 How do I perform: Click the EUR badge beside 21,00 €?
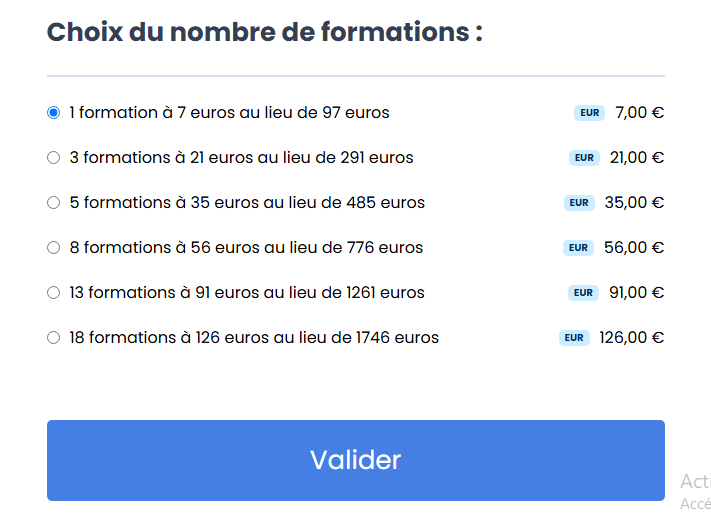click(584, 158)
